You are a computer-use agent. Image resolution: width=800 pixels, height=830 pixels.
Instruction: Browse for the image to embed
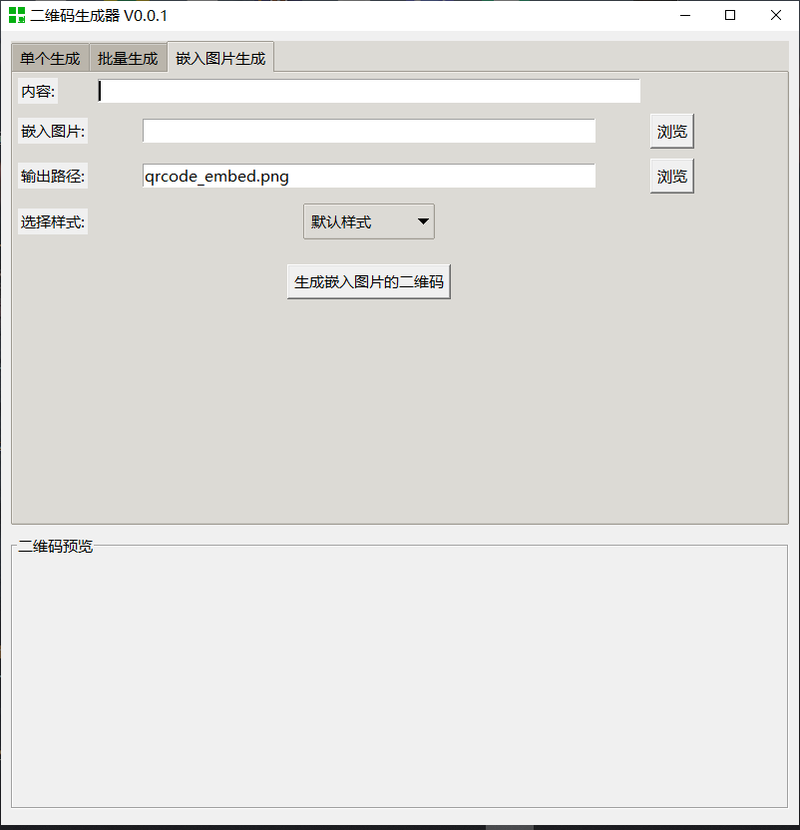pos(672,131)
